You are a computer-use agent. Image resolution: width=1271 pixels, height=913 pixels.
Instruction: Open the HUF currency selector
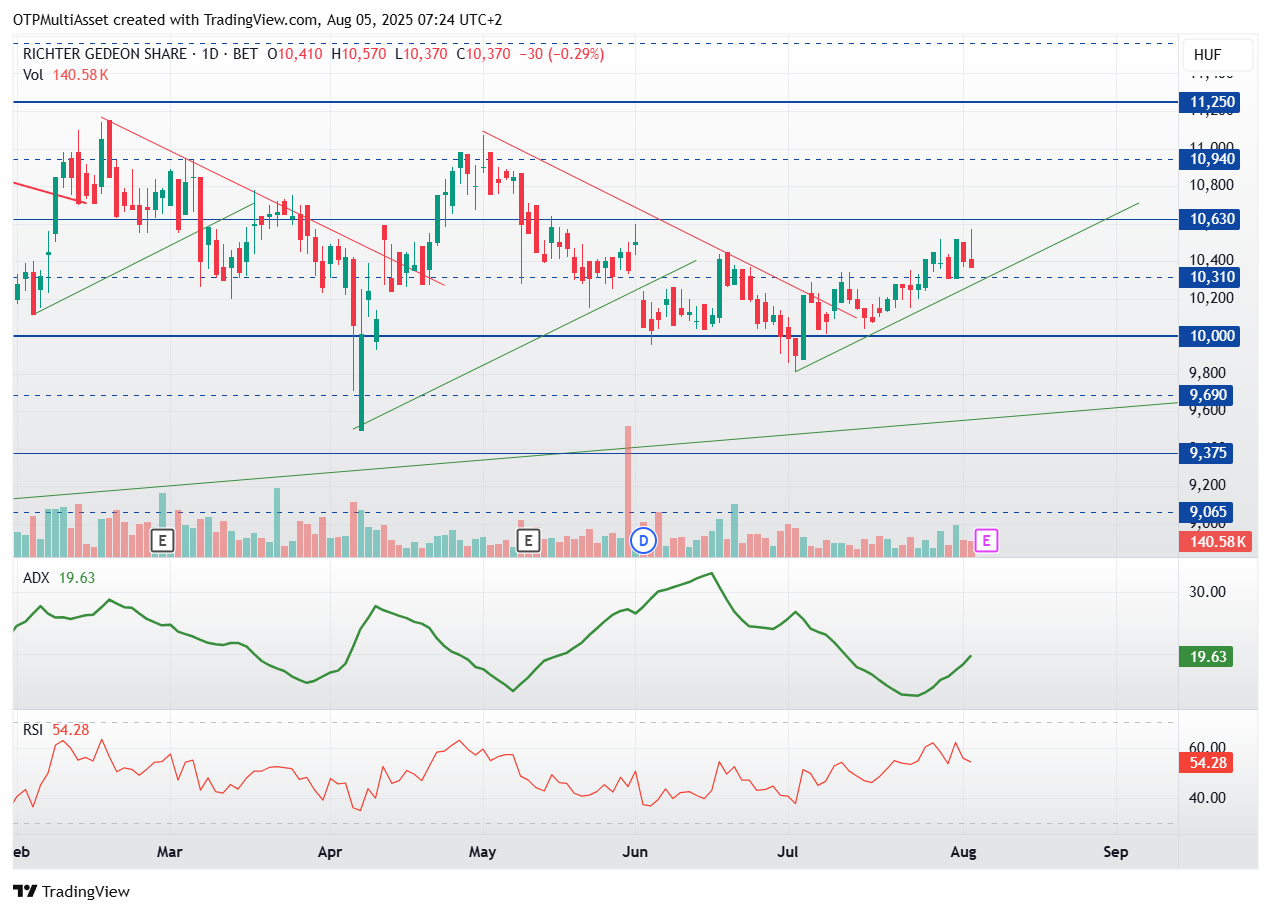tap(1208, 55)
